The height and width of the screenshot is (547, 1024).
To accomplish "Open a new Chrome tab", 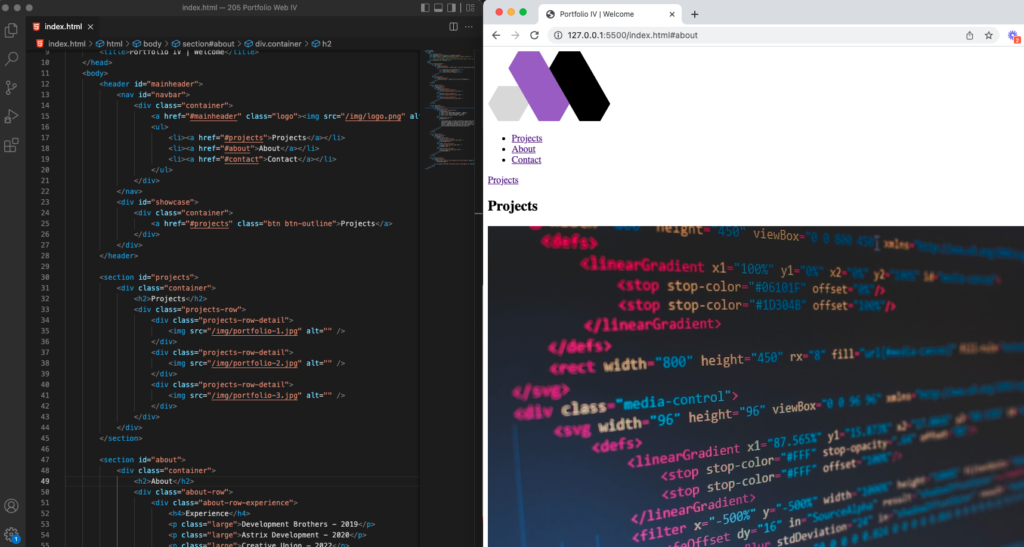I will coord(694,14).
